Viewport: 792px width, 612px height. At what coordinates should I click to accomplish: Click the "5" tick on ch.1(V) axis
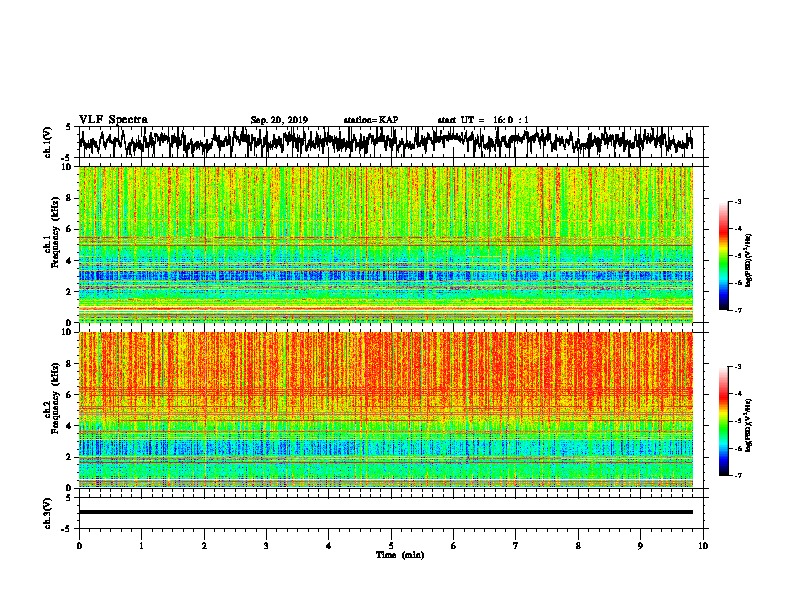(x=68, y=127)
